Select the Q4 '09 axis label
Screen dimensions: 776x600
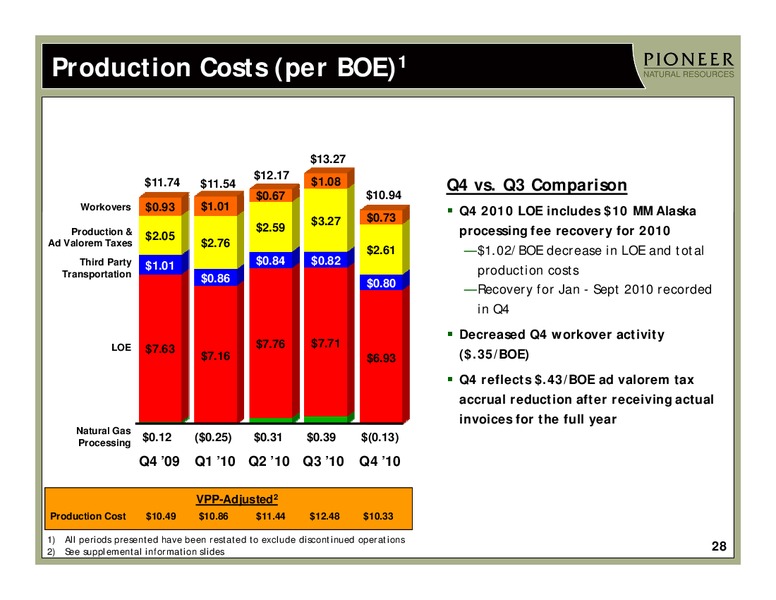point(159,461)
